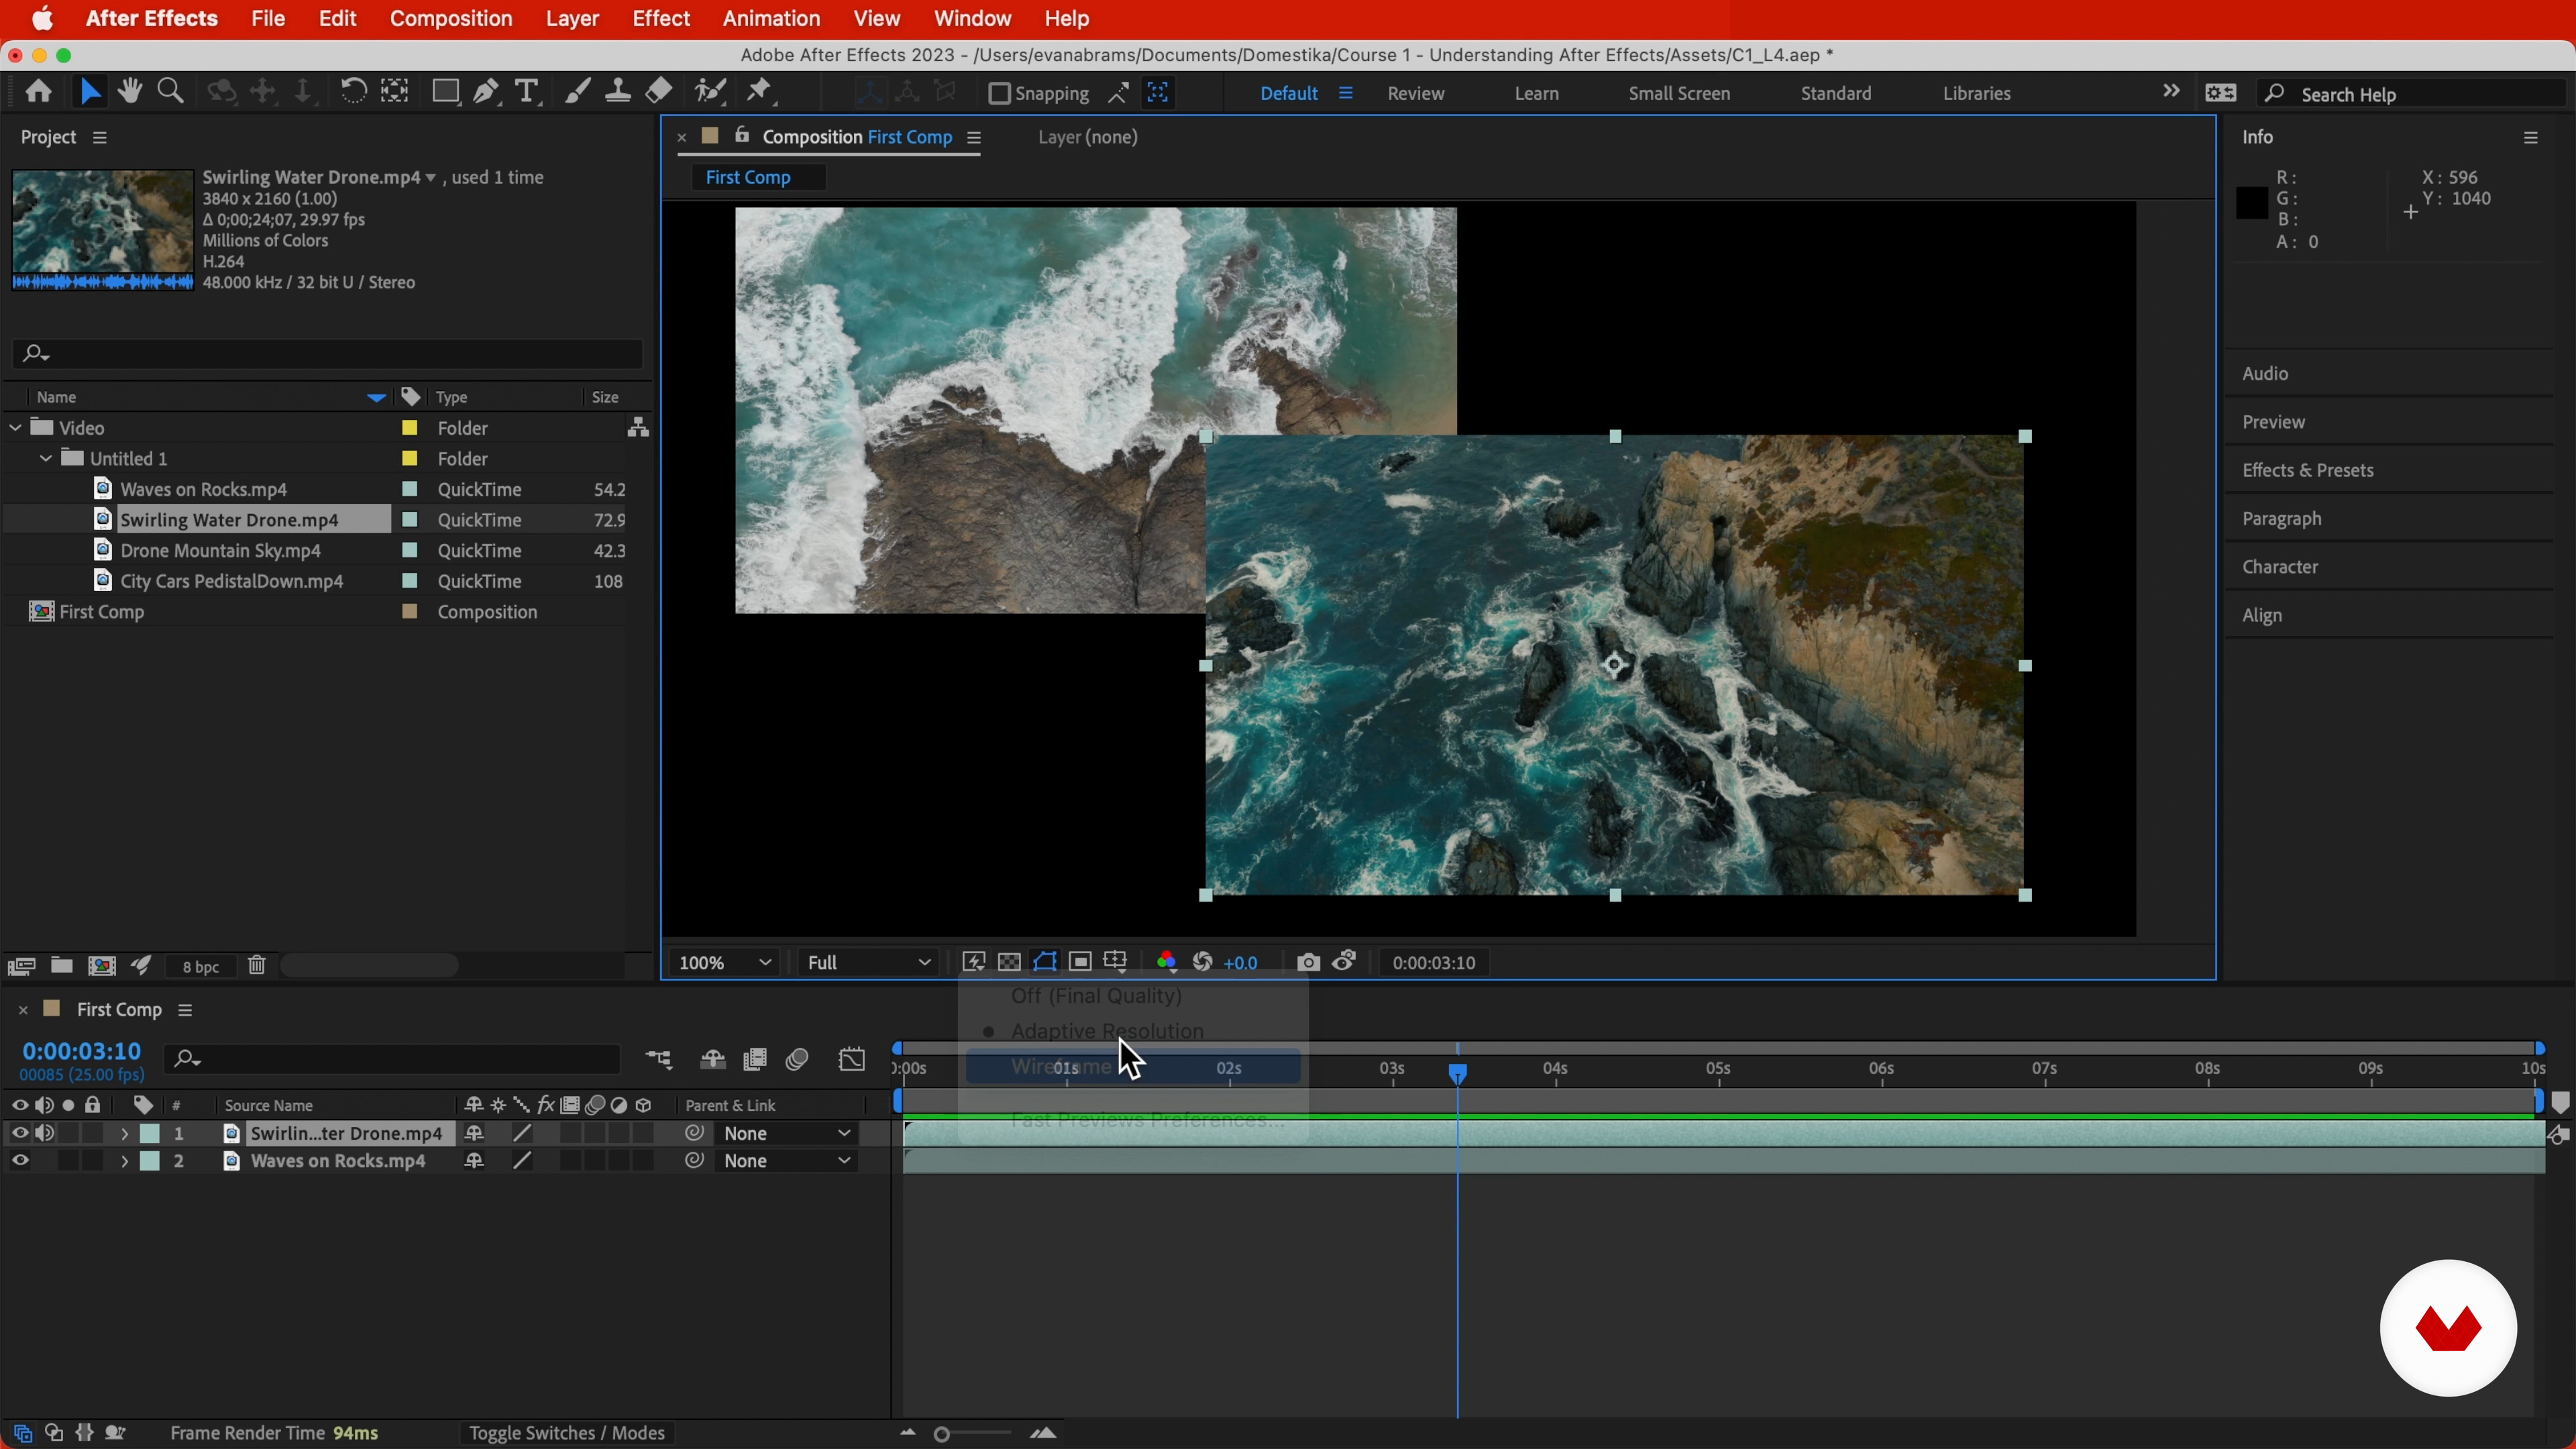Image resolution: width=2576 pixels, height=1449 pixels.
Task: Click the Interpret Footage icon in Project panel
Action: (22, 966)
